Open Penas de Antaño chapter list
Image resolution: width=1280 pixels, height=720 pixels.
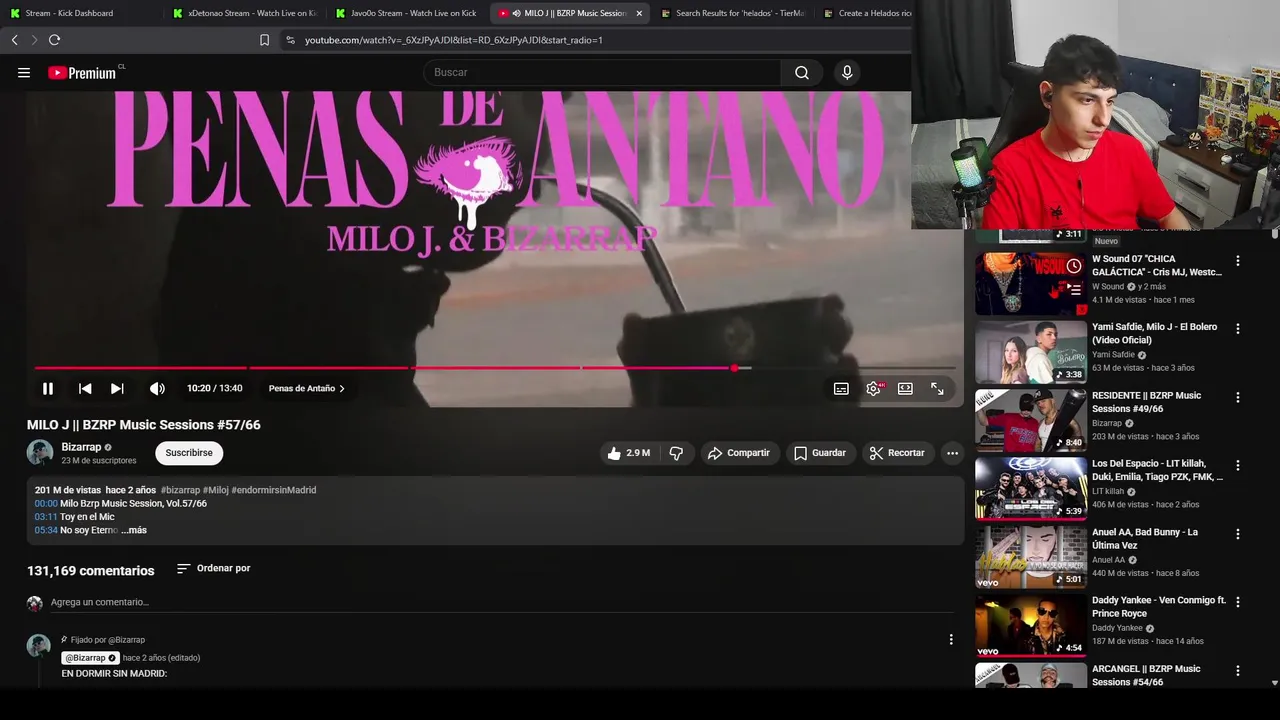(x=306, y=388)
